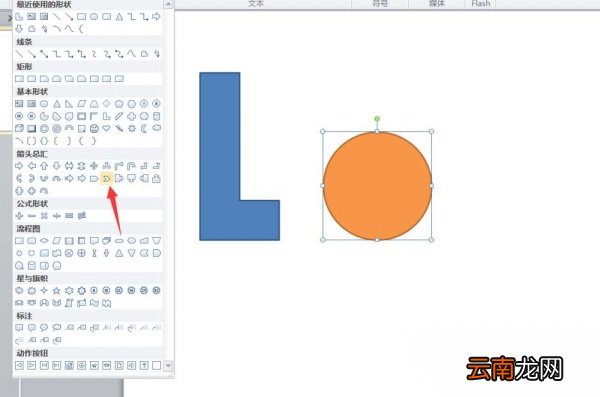Image resolution: width=600 pixels, height=397 pixels.
Task: Select the Heart basic shape
Action: 106,129
